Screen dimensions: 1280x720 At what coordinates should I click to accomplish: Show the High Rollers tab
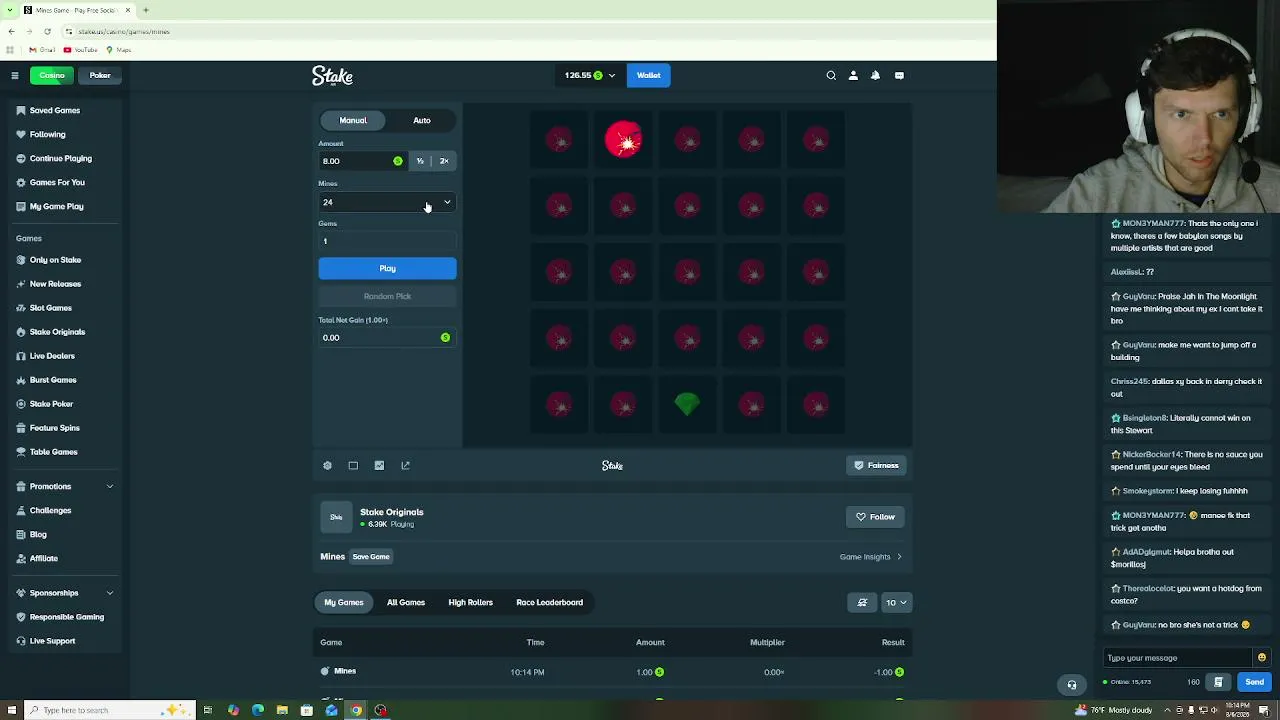(470, 602)
